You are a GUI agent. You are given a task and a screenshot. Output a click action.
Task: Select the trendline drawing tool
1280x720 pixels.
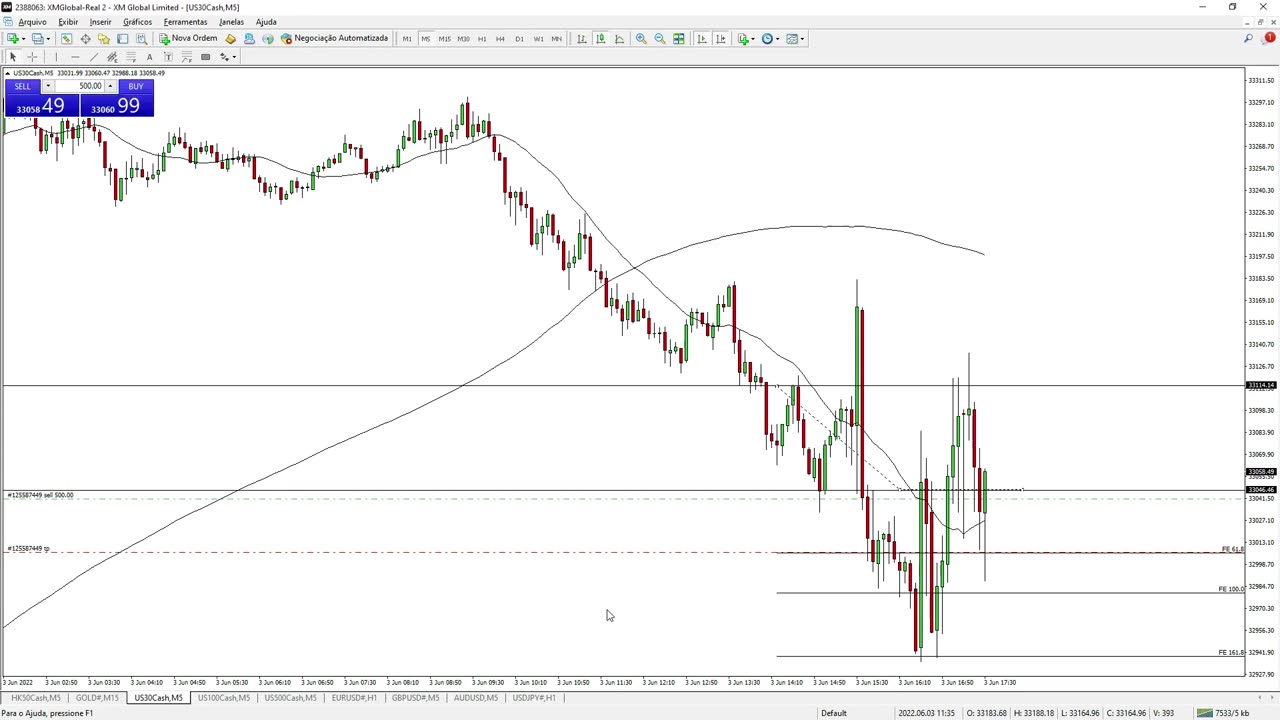[x=94, y=57]
